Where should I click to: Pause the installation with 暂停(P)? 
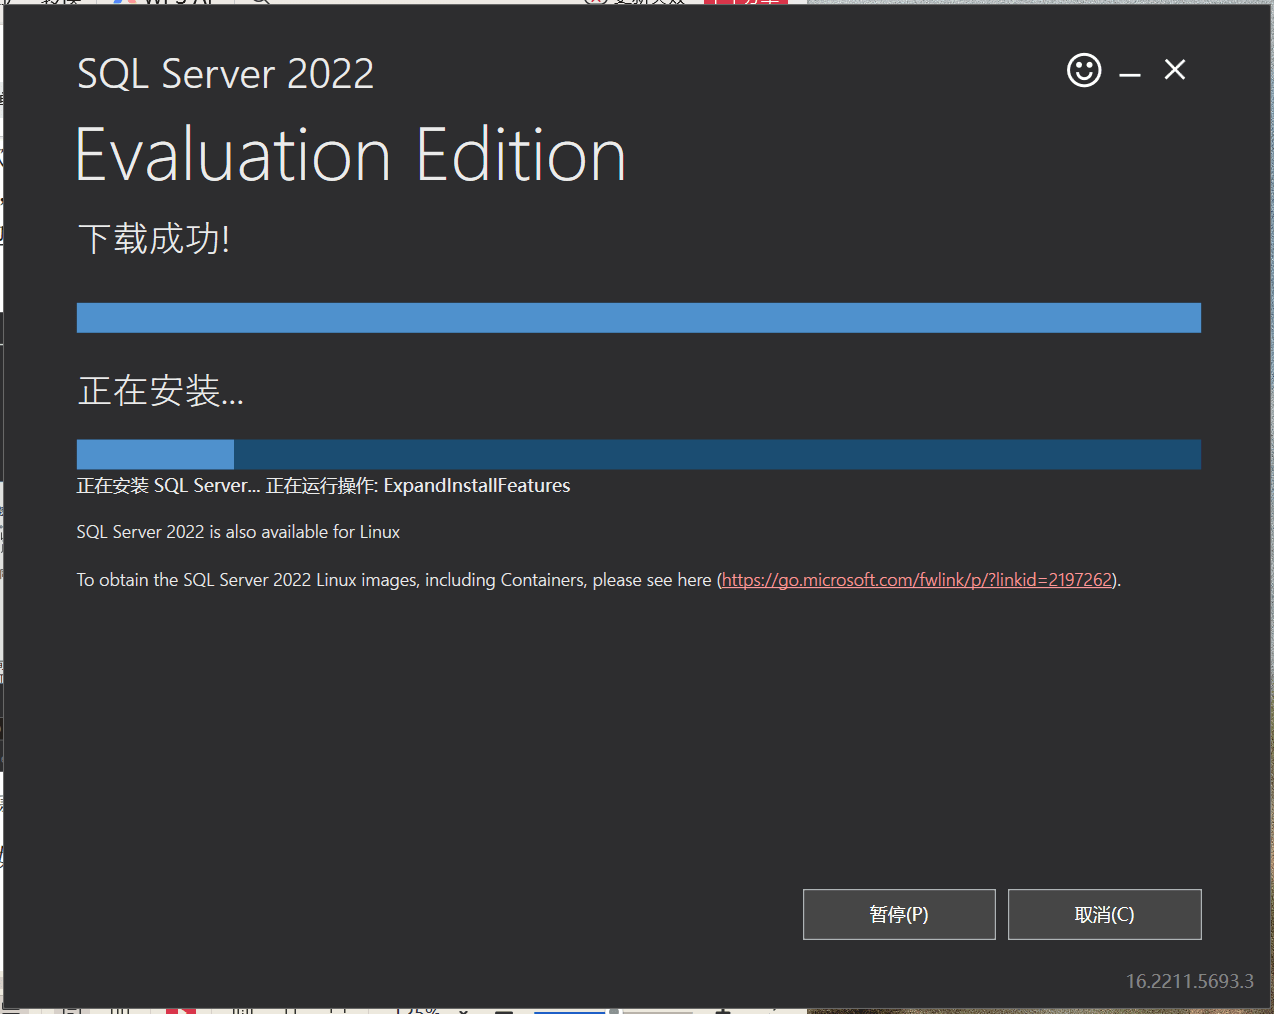[899, 914]
